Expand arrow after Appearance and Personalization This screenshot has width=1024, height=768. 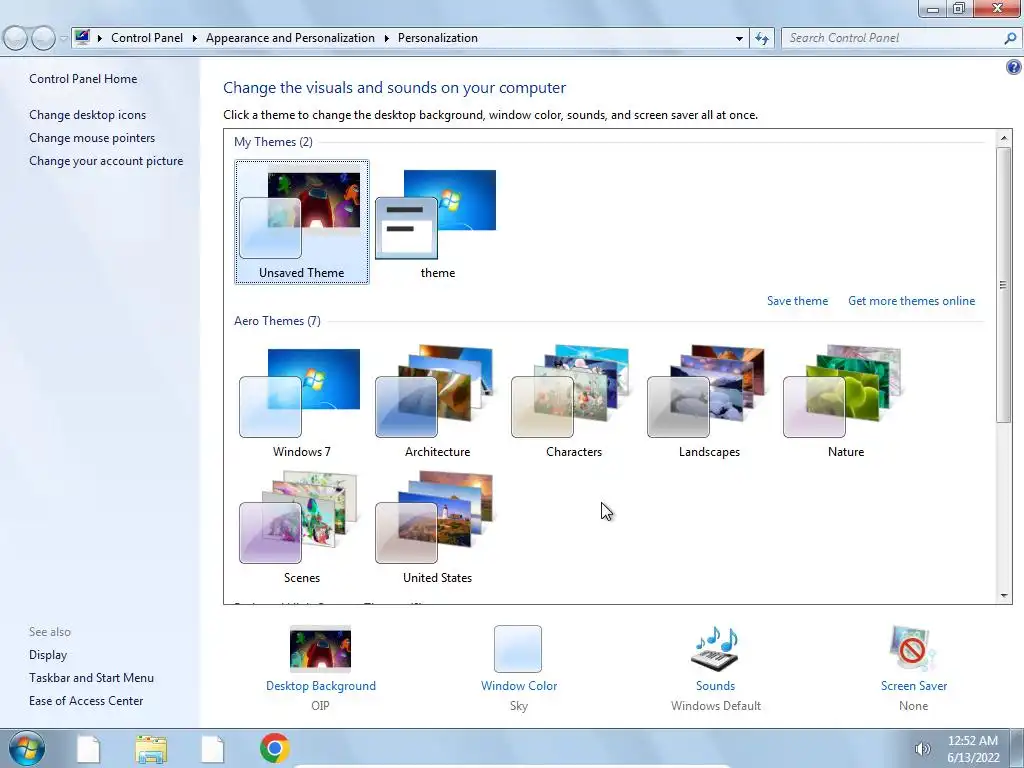387,39
